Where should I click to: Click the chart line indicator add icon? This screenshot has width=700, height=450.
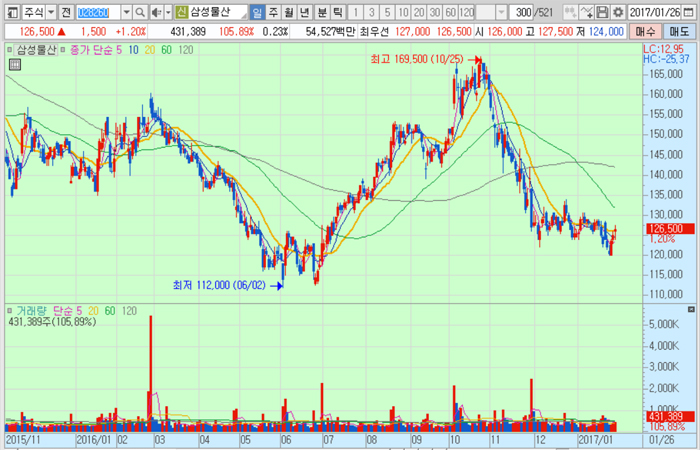coord(589,12)
